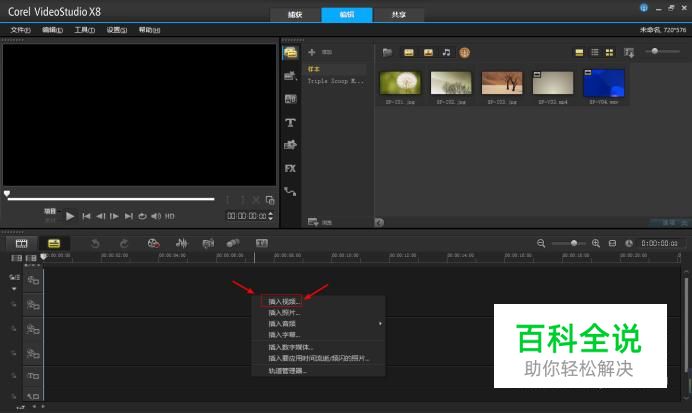The width and height of the screenshot is (692, 413).
Task: Click the Redo arrow
Action: tap(124, 243)
